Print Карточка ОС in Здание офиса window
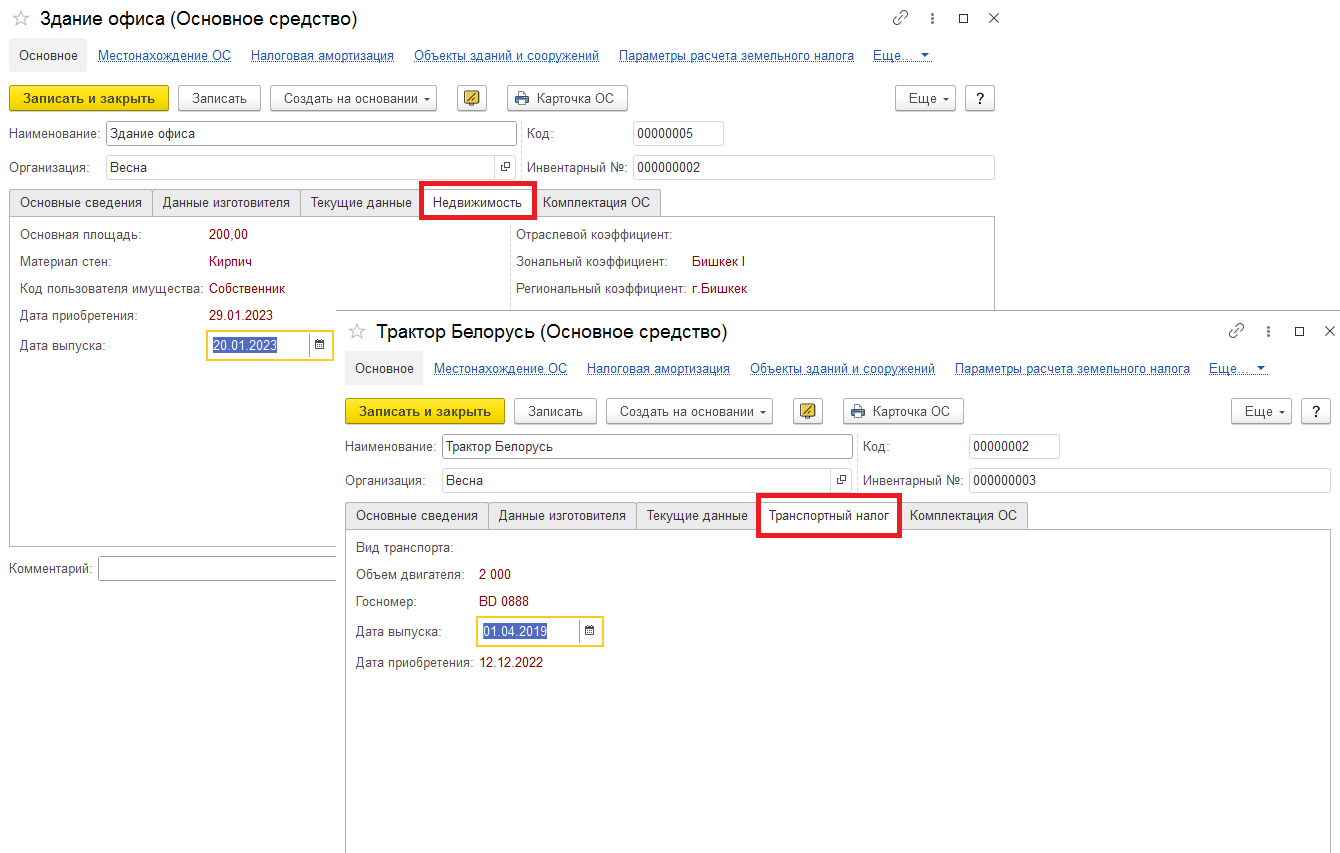 [567, 98]
